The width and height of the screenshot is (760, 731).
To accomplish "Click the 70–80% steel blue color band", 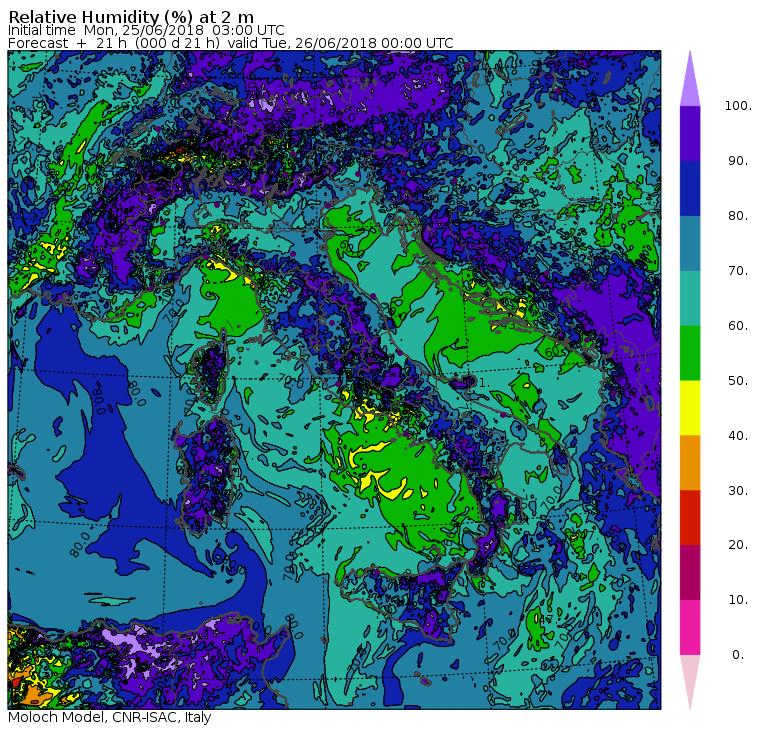I will pyautogui.click(x=690, y=243).
